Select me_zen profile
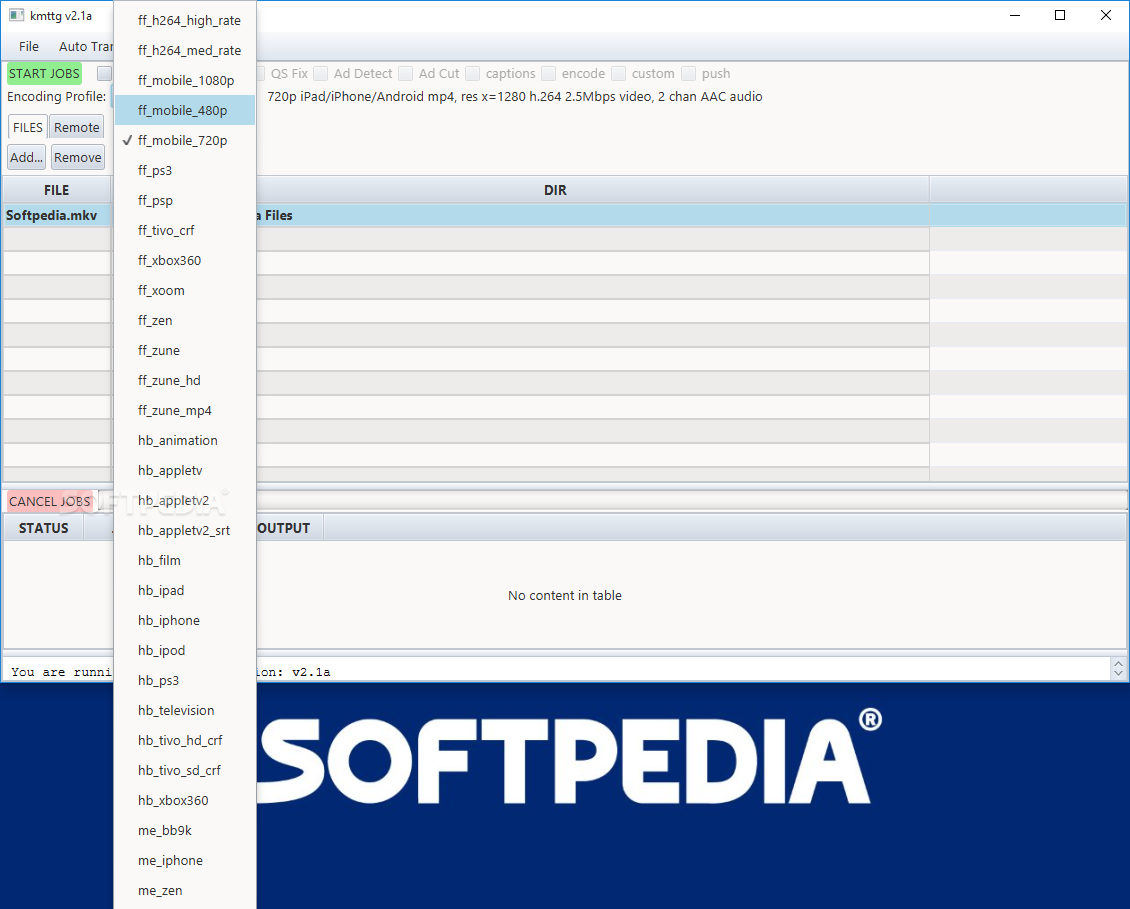Image resolution: width=1130 pixels, height=909 pixels. click(x=185, y=891)
